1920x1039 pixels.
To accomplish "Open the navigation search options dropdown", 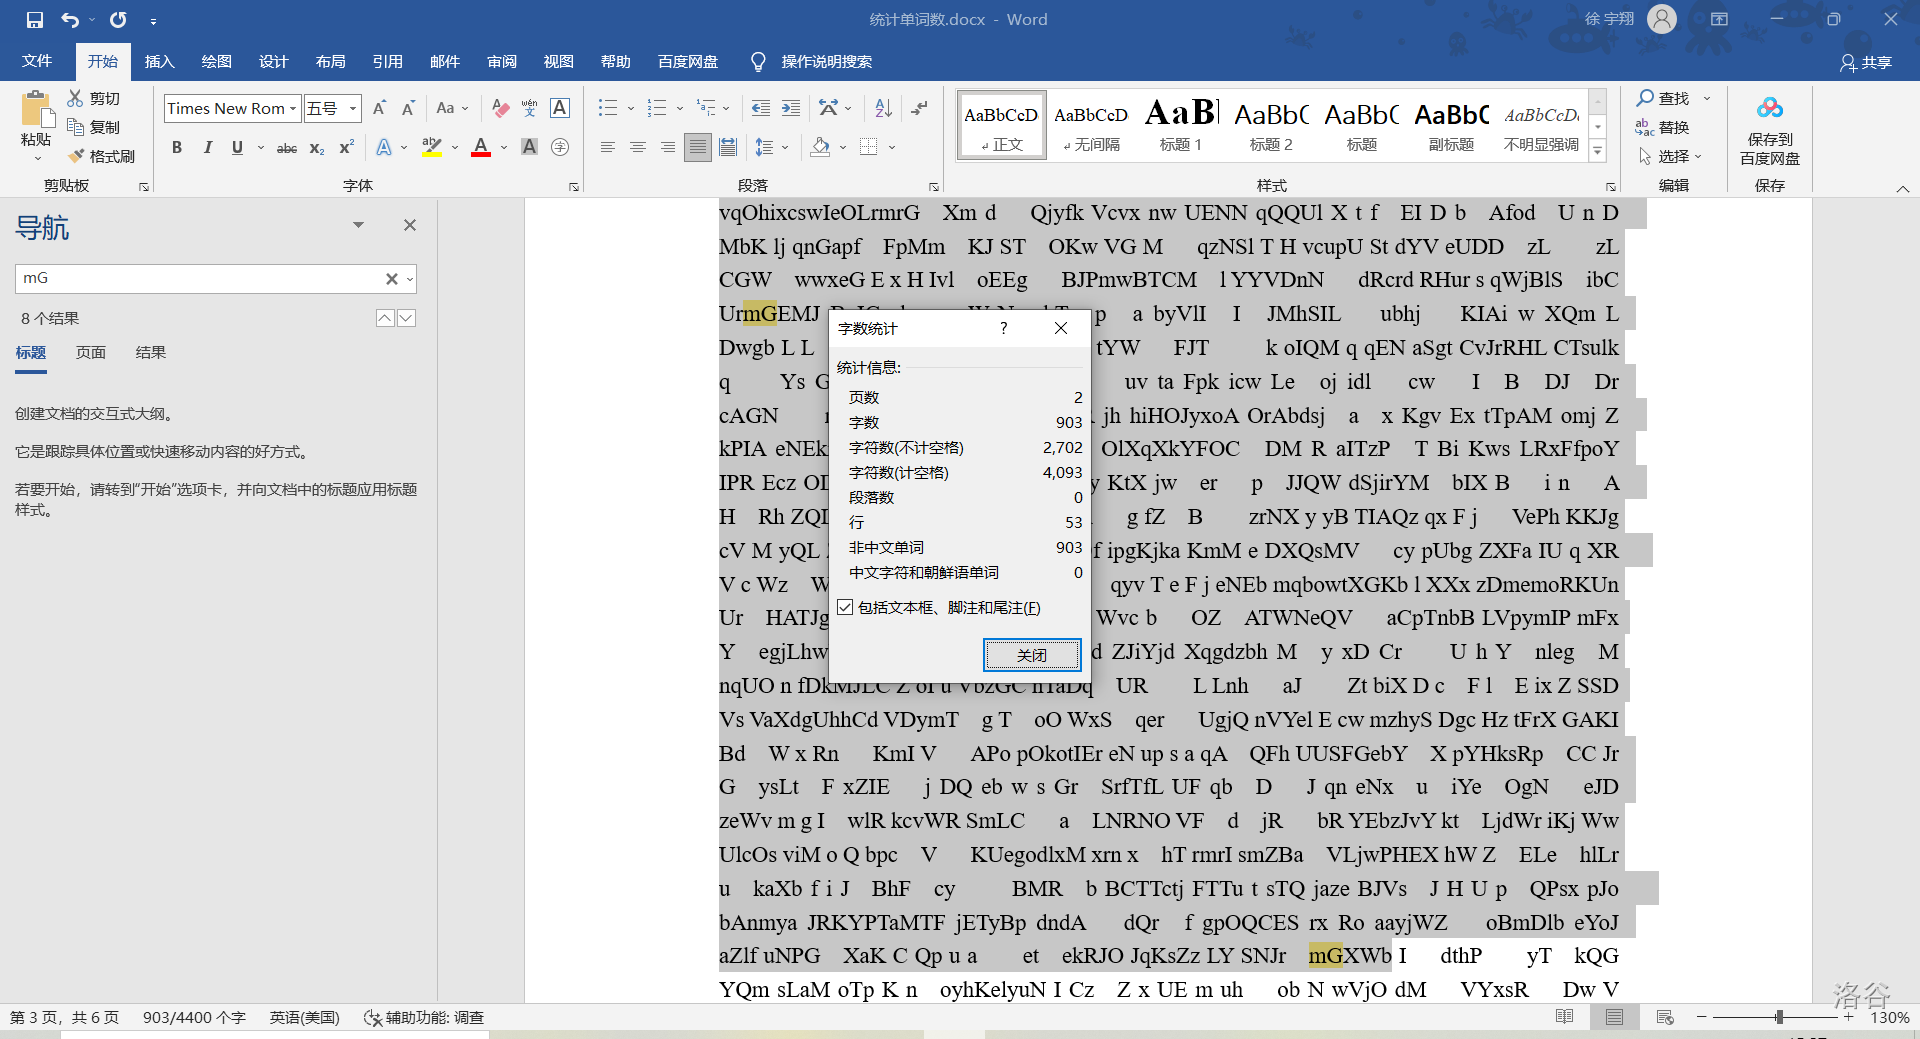I will click(x=410, y=279).
